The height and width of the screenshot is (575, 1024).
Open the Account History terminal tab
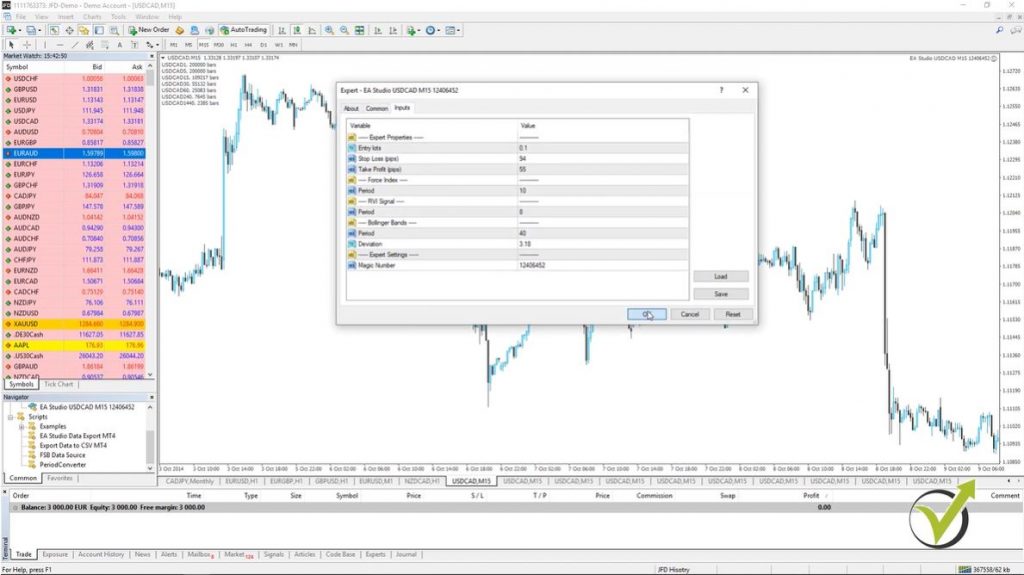pos(101,555)
